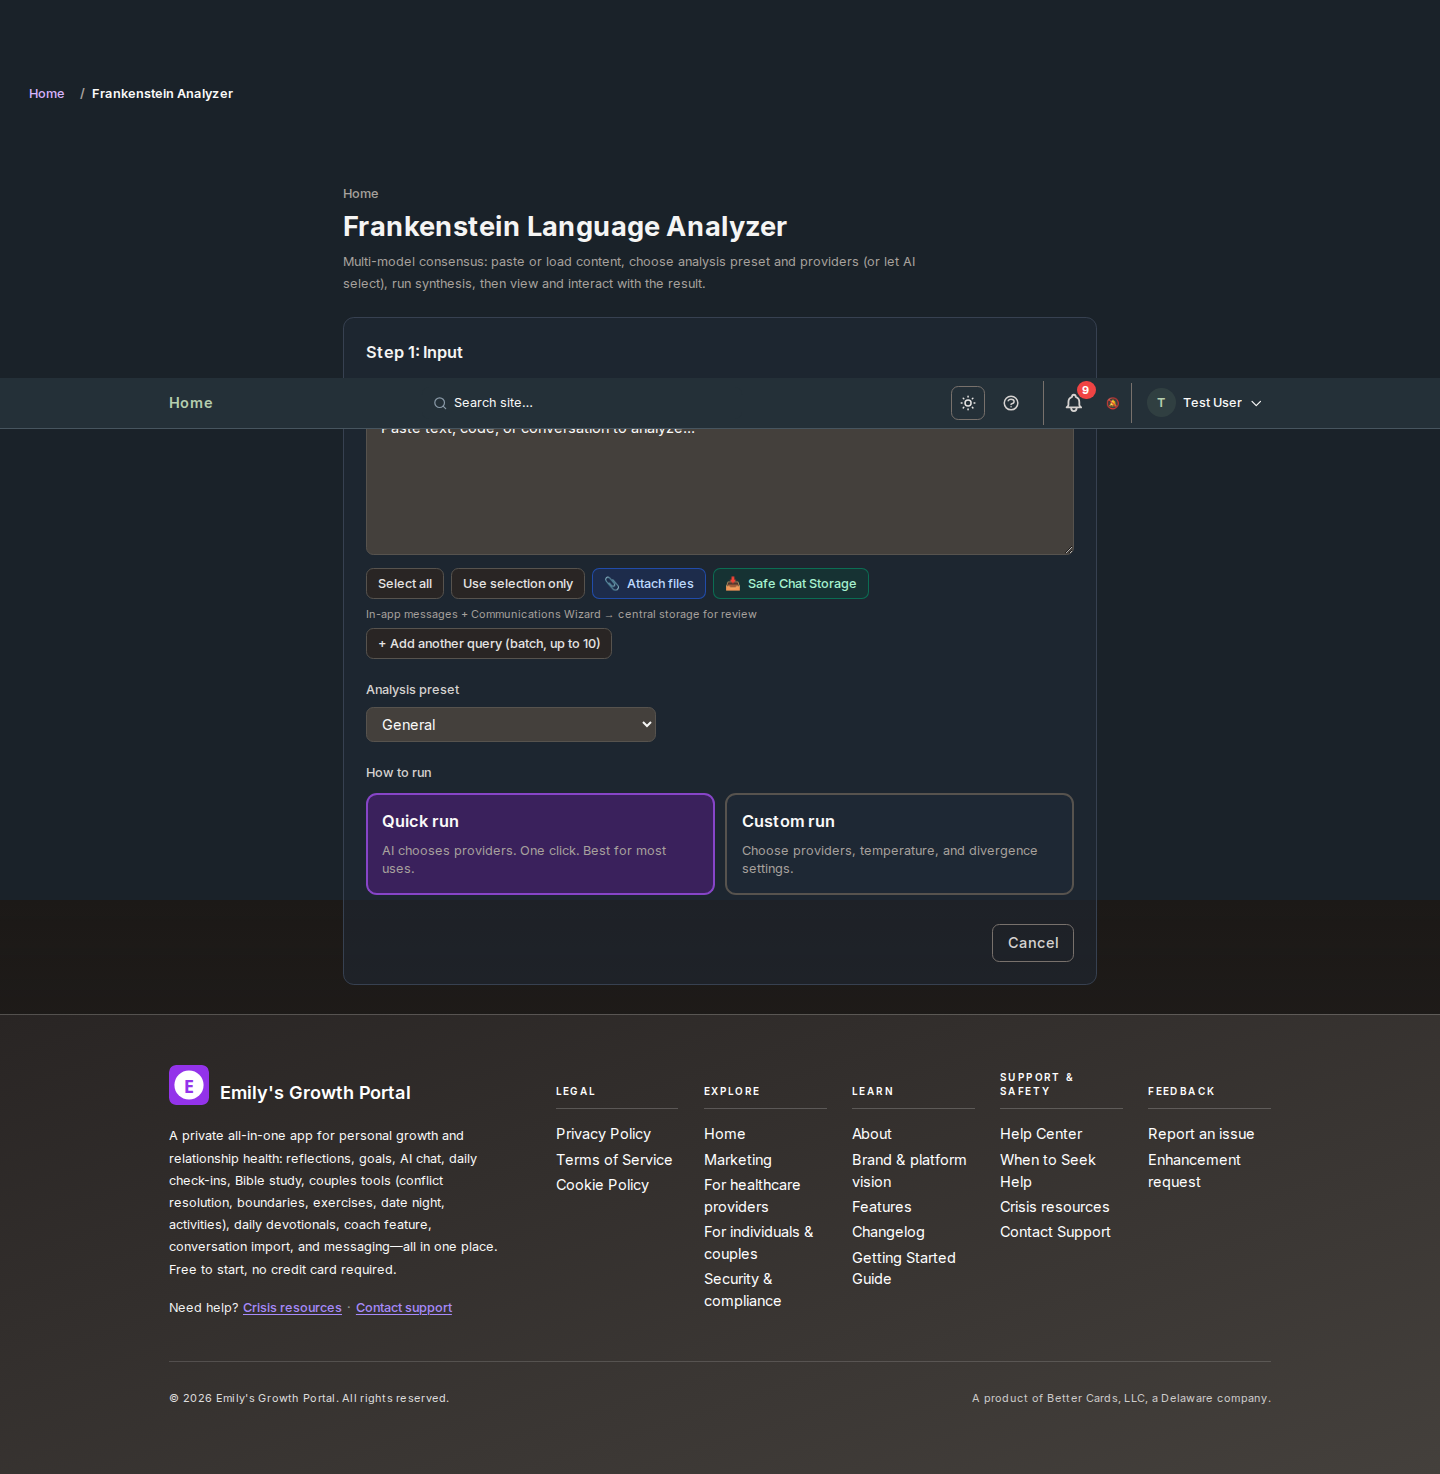
Task: Click the magnifier icon in the search bar
Action: pyautogui.click(x=440, y=403)
